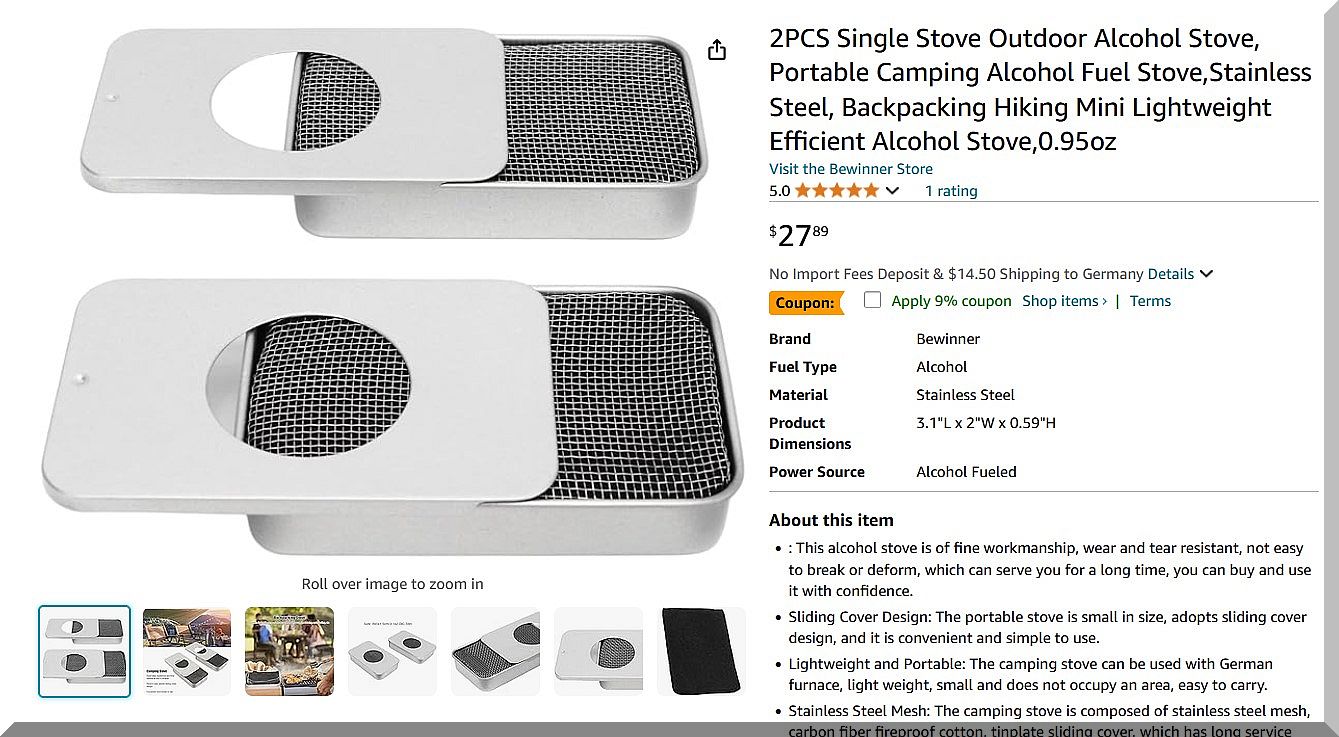Click the share icon above the product image
Viewport: 1339px width, 737px height.
click(x=717, y=50)
